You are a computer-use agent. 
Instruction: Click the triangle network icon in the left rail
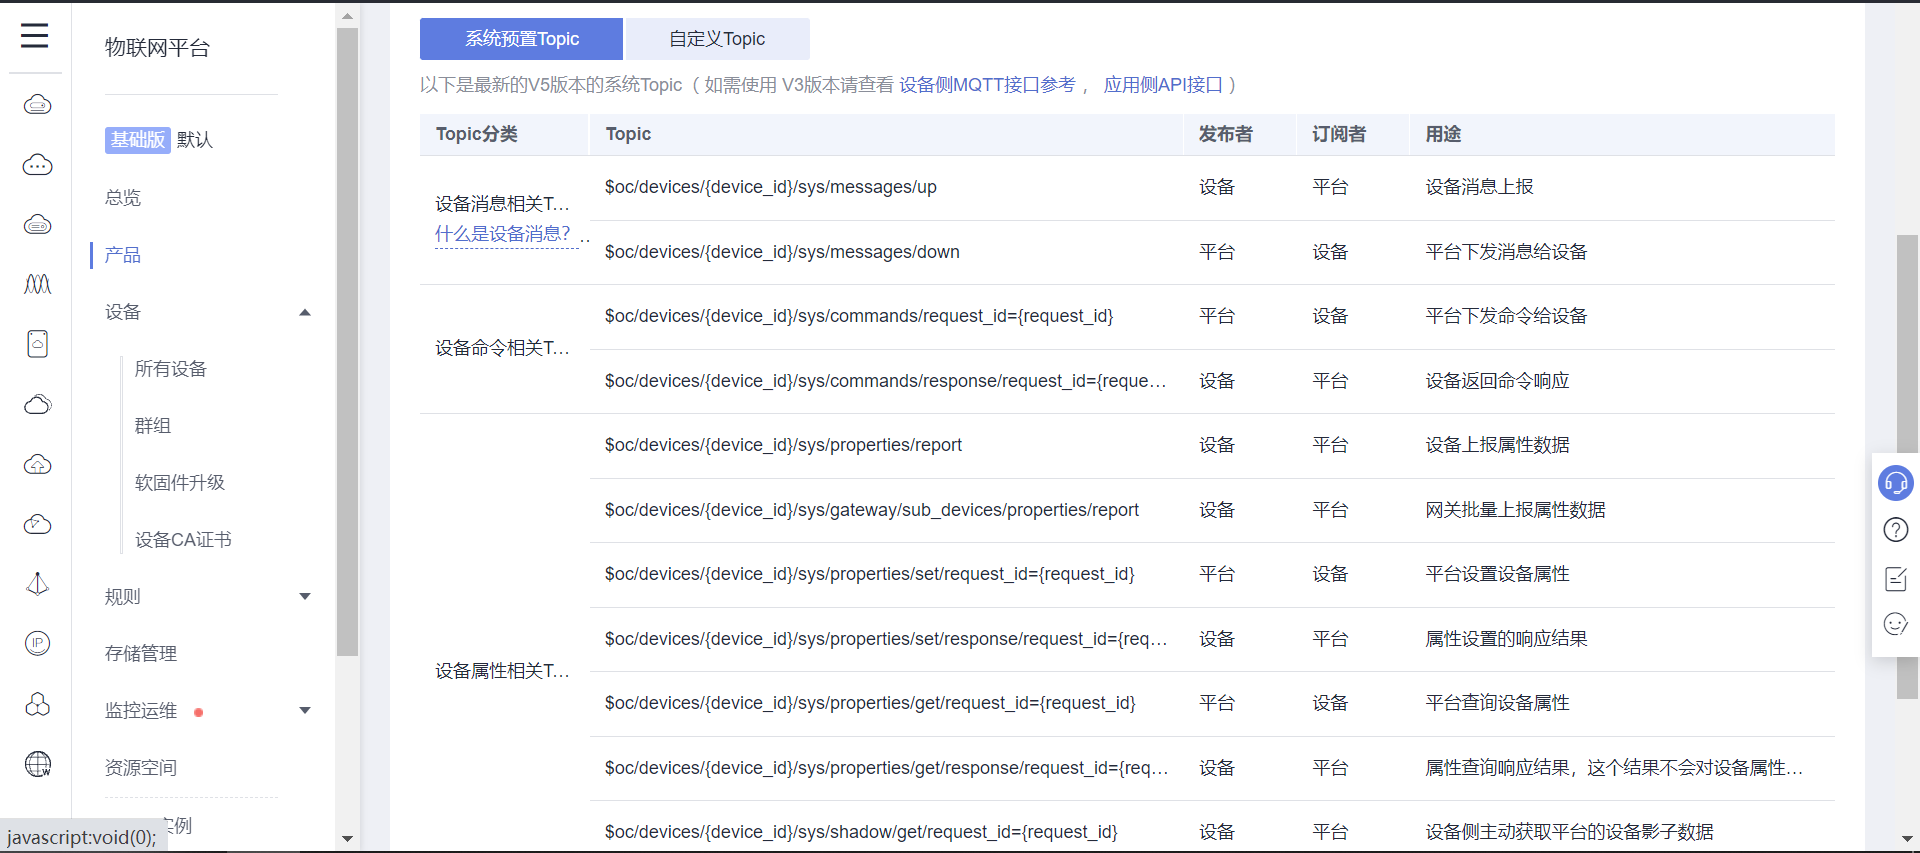[37, 583]
